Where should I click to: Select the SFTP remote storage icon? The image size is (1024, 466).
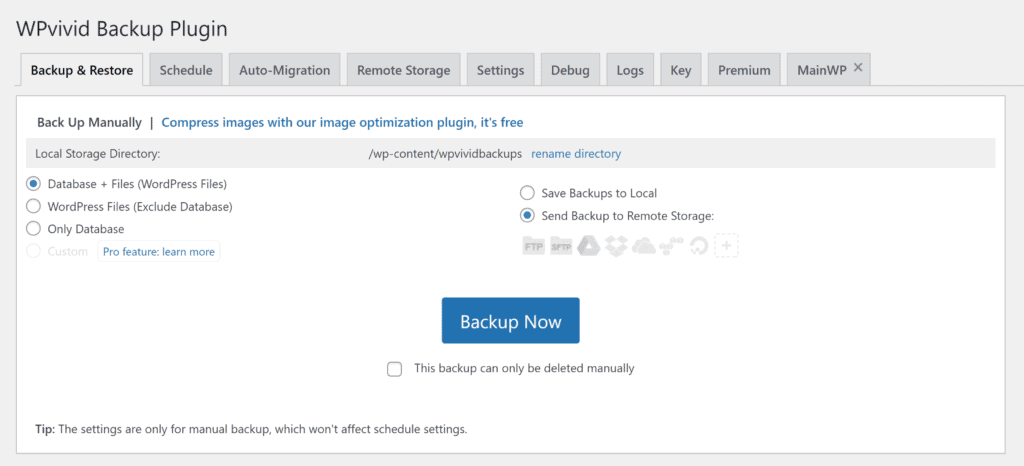[561, 247]
